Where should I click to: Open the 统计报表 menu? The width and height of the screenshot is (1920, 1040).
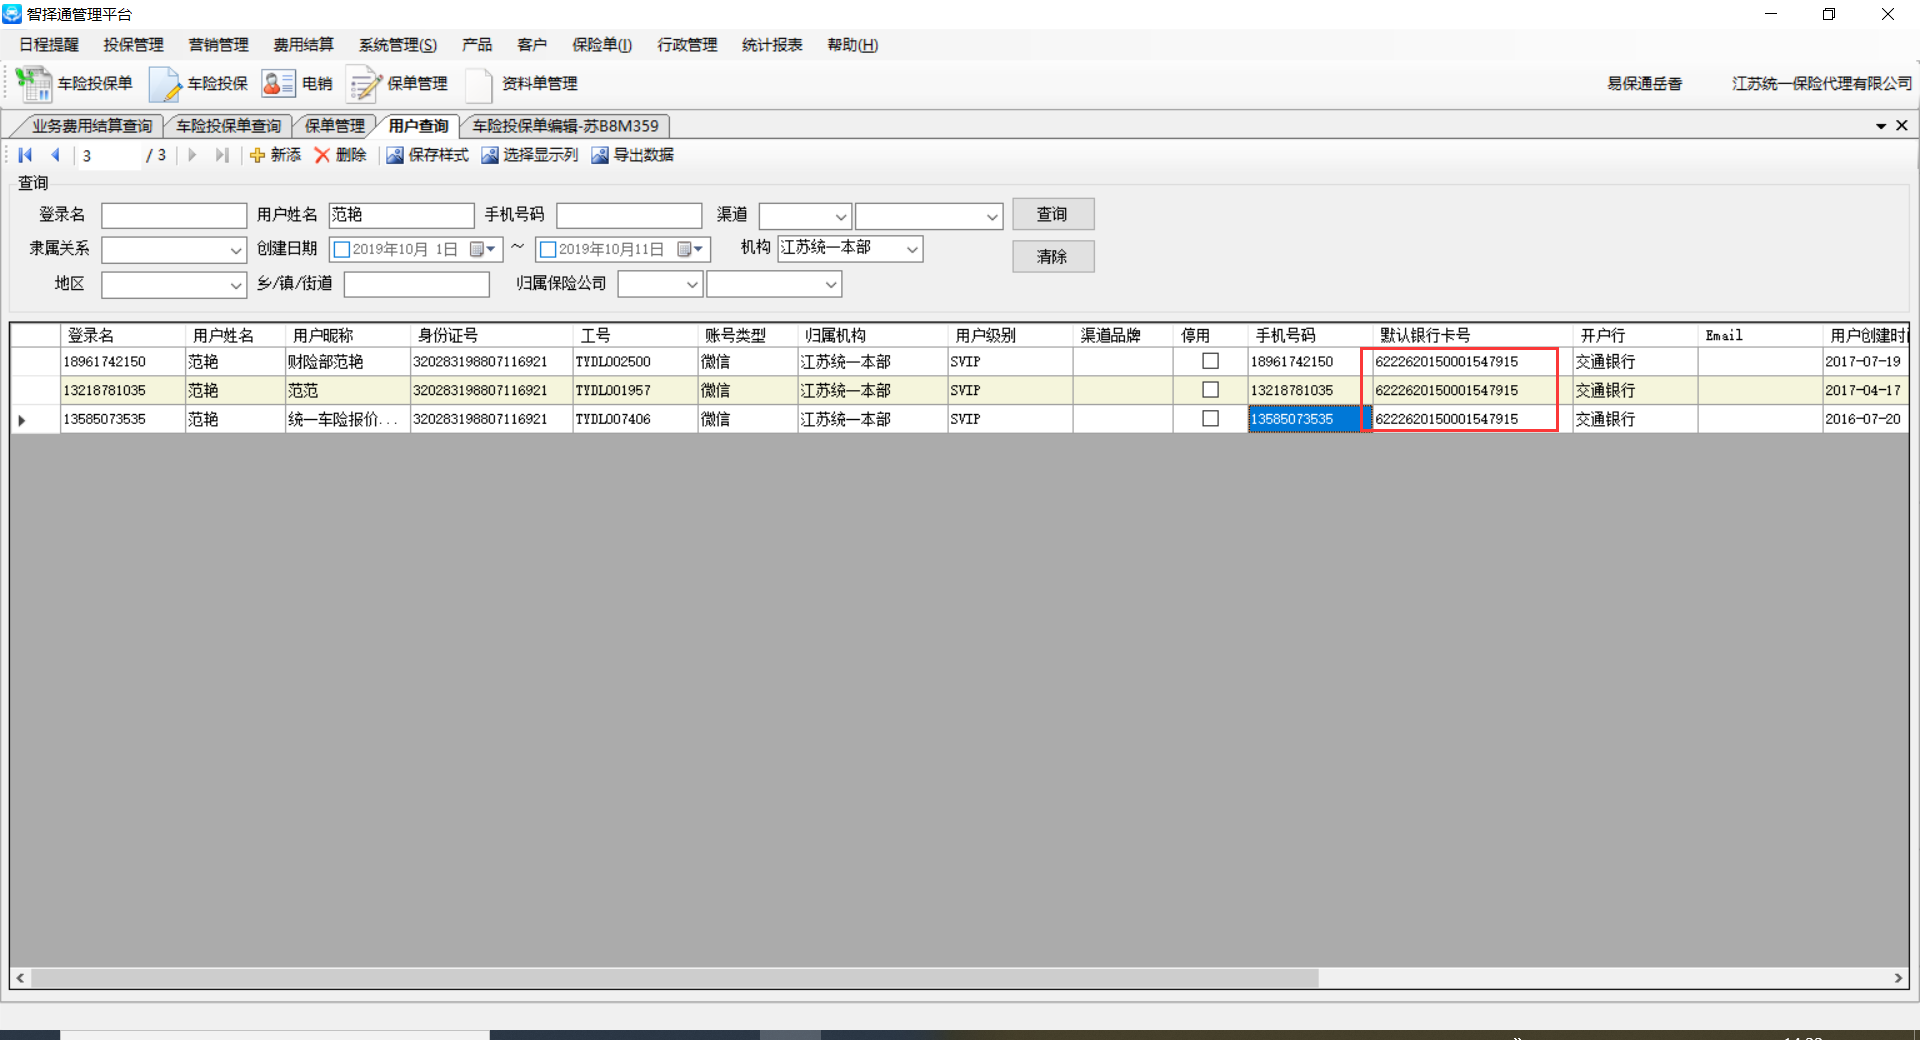pos(772,45)
